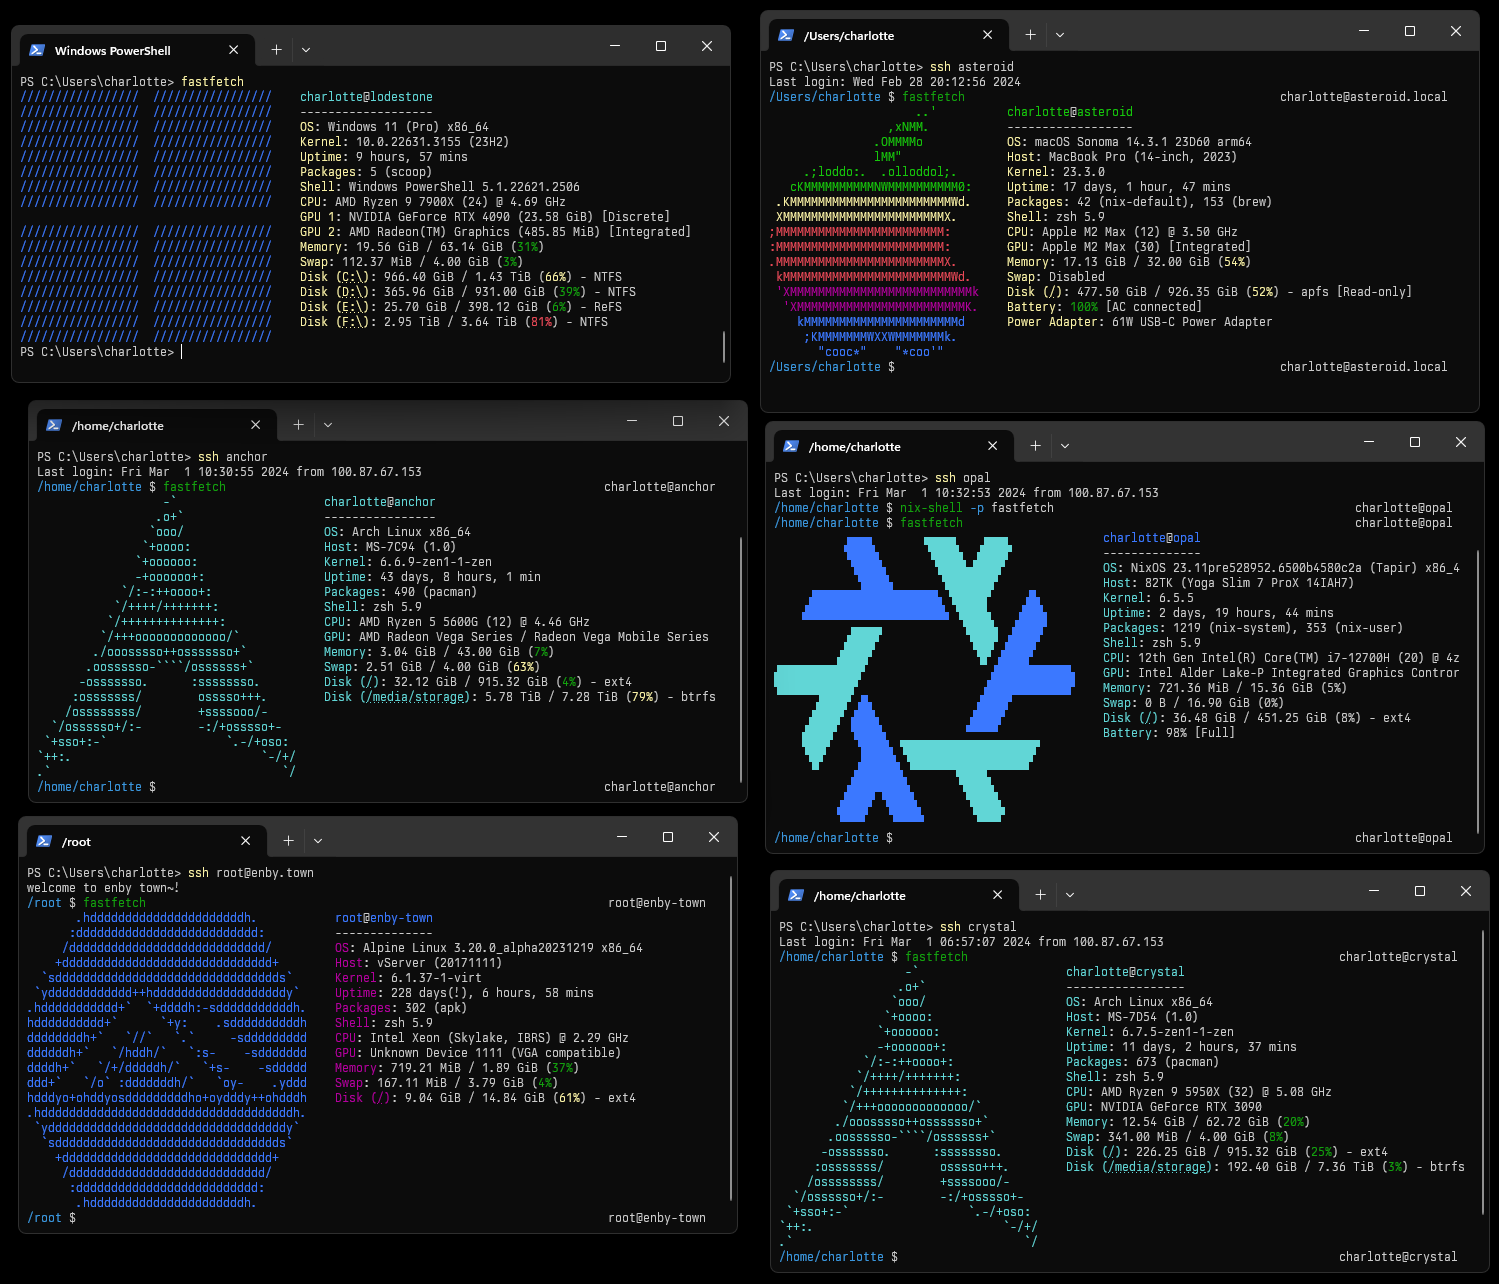This screenshot has height=1284, width=1499.
Task: Click 'Uptime: 228 days(!)' line in root window
Action: pyautogui.click(x=464, y=993)
